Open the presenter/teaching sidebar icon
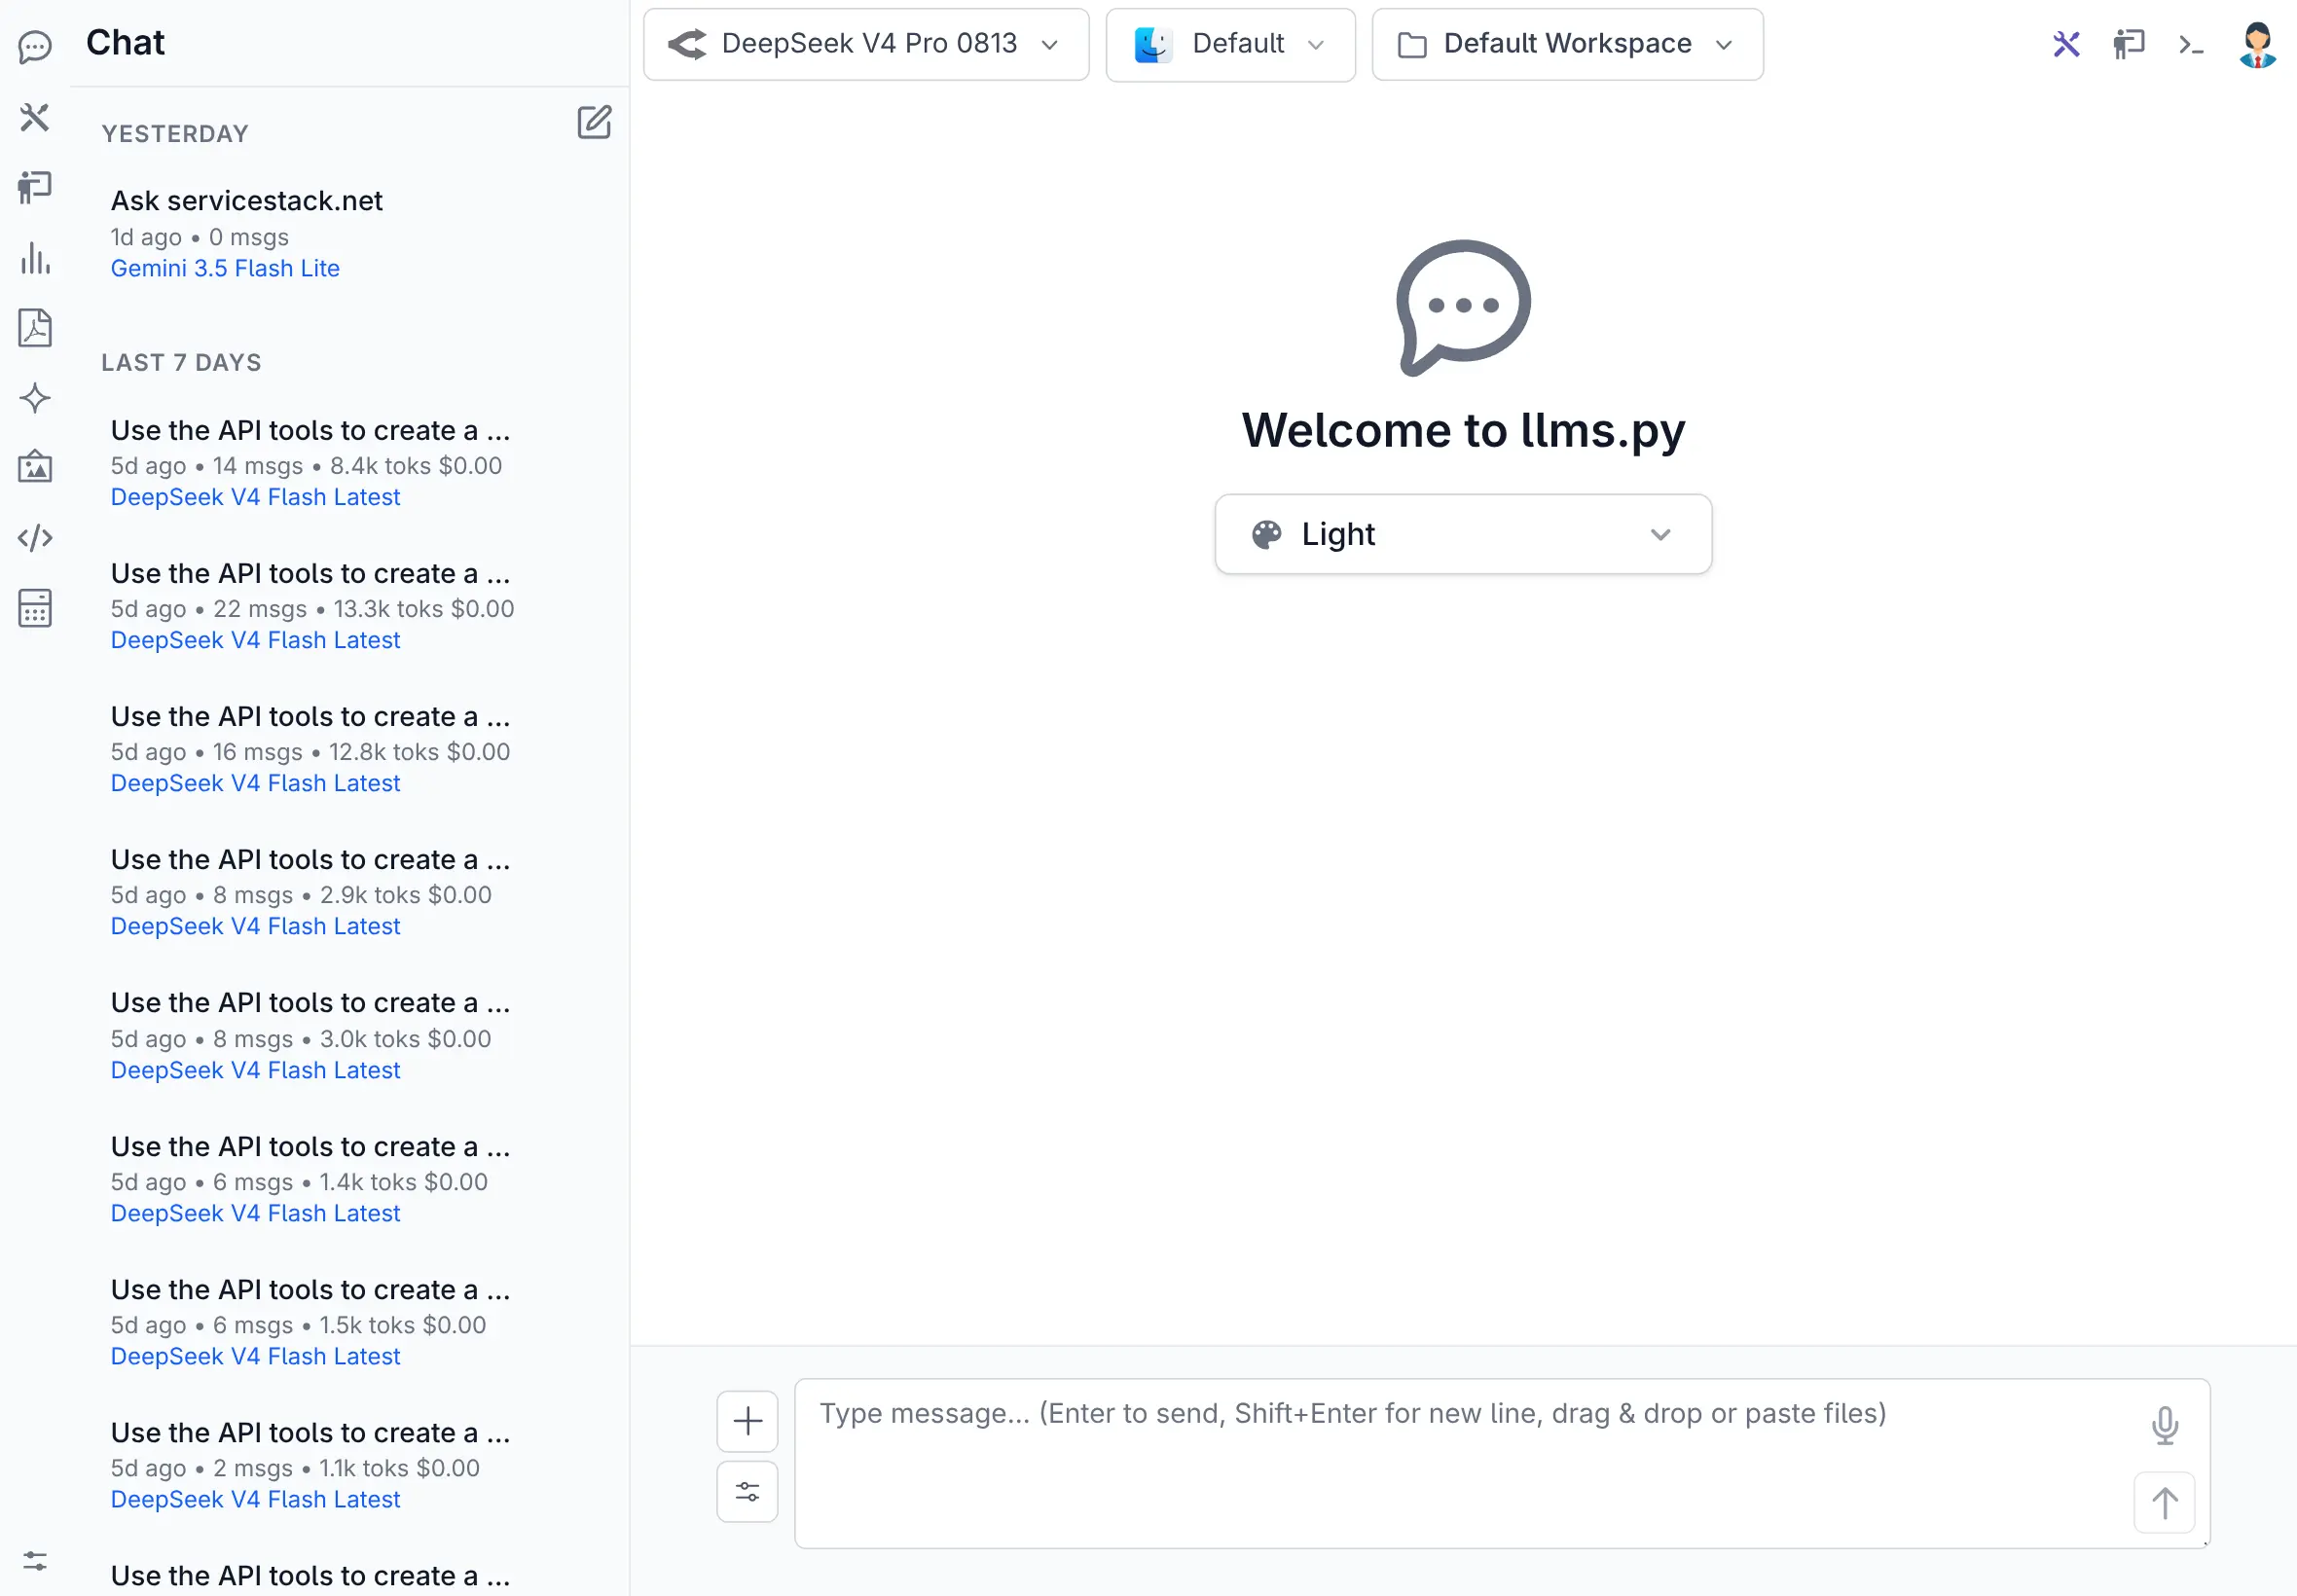Image resolution: width=2297 pixels, height=1596 pixels. (x=35, y=187)
